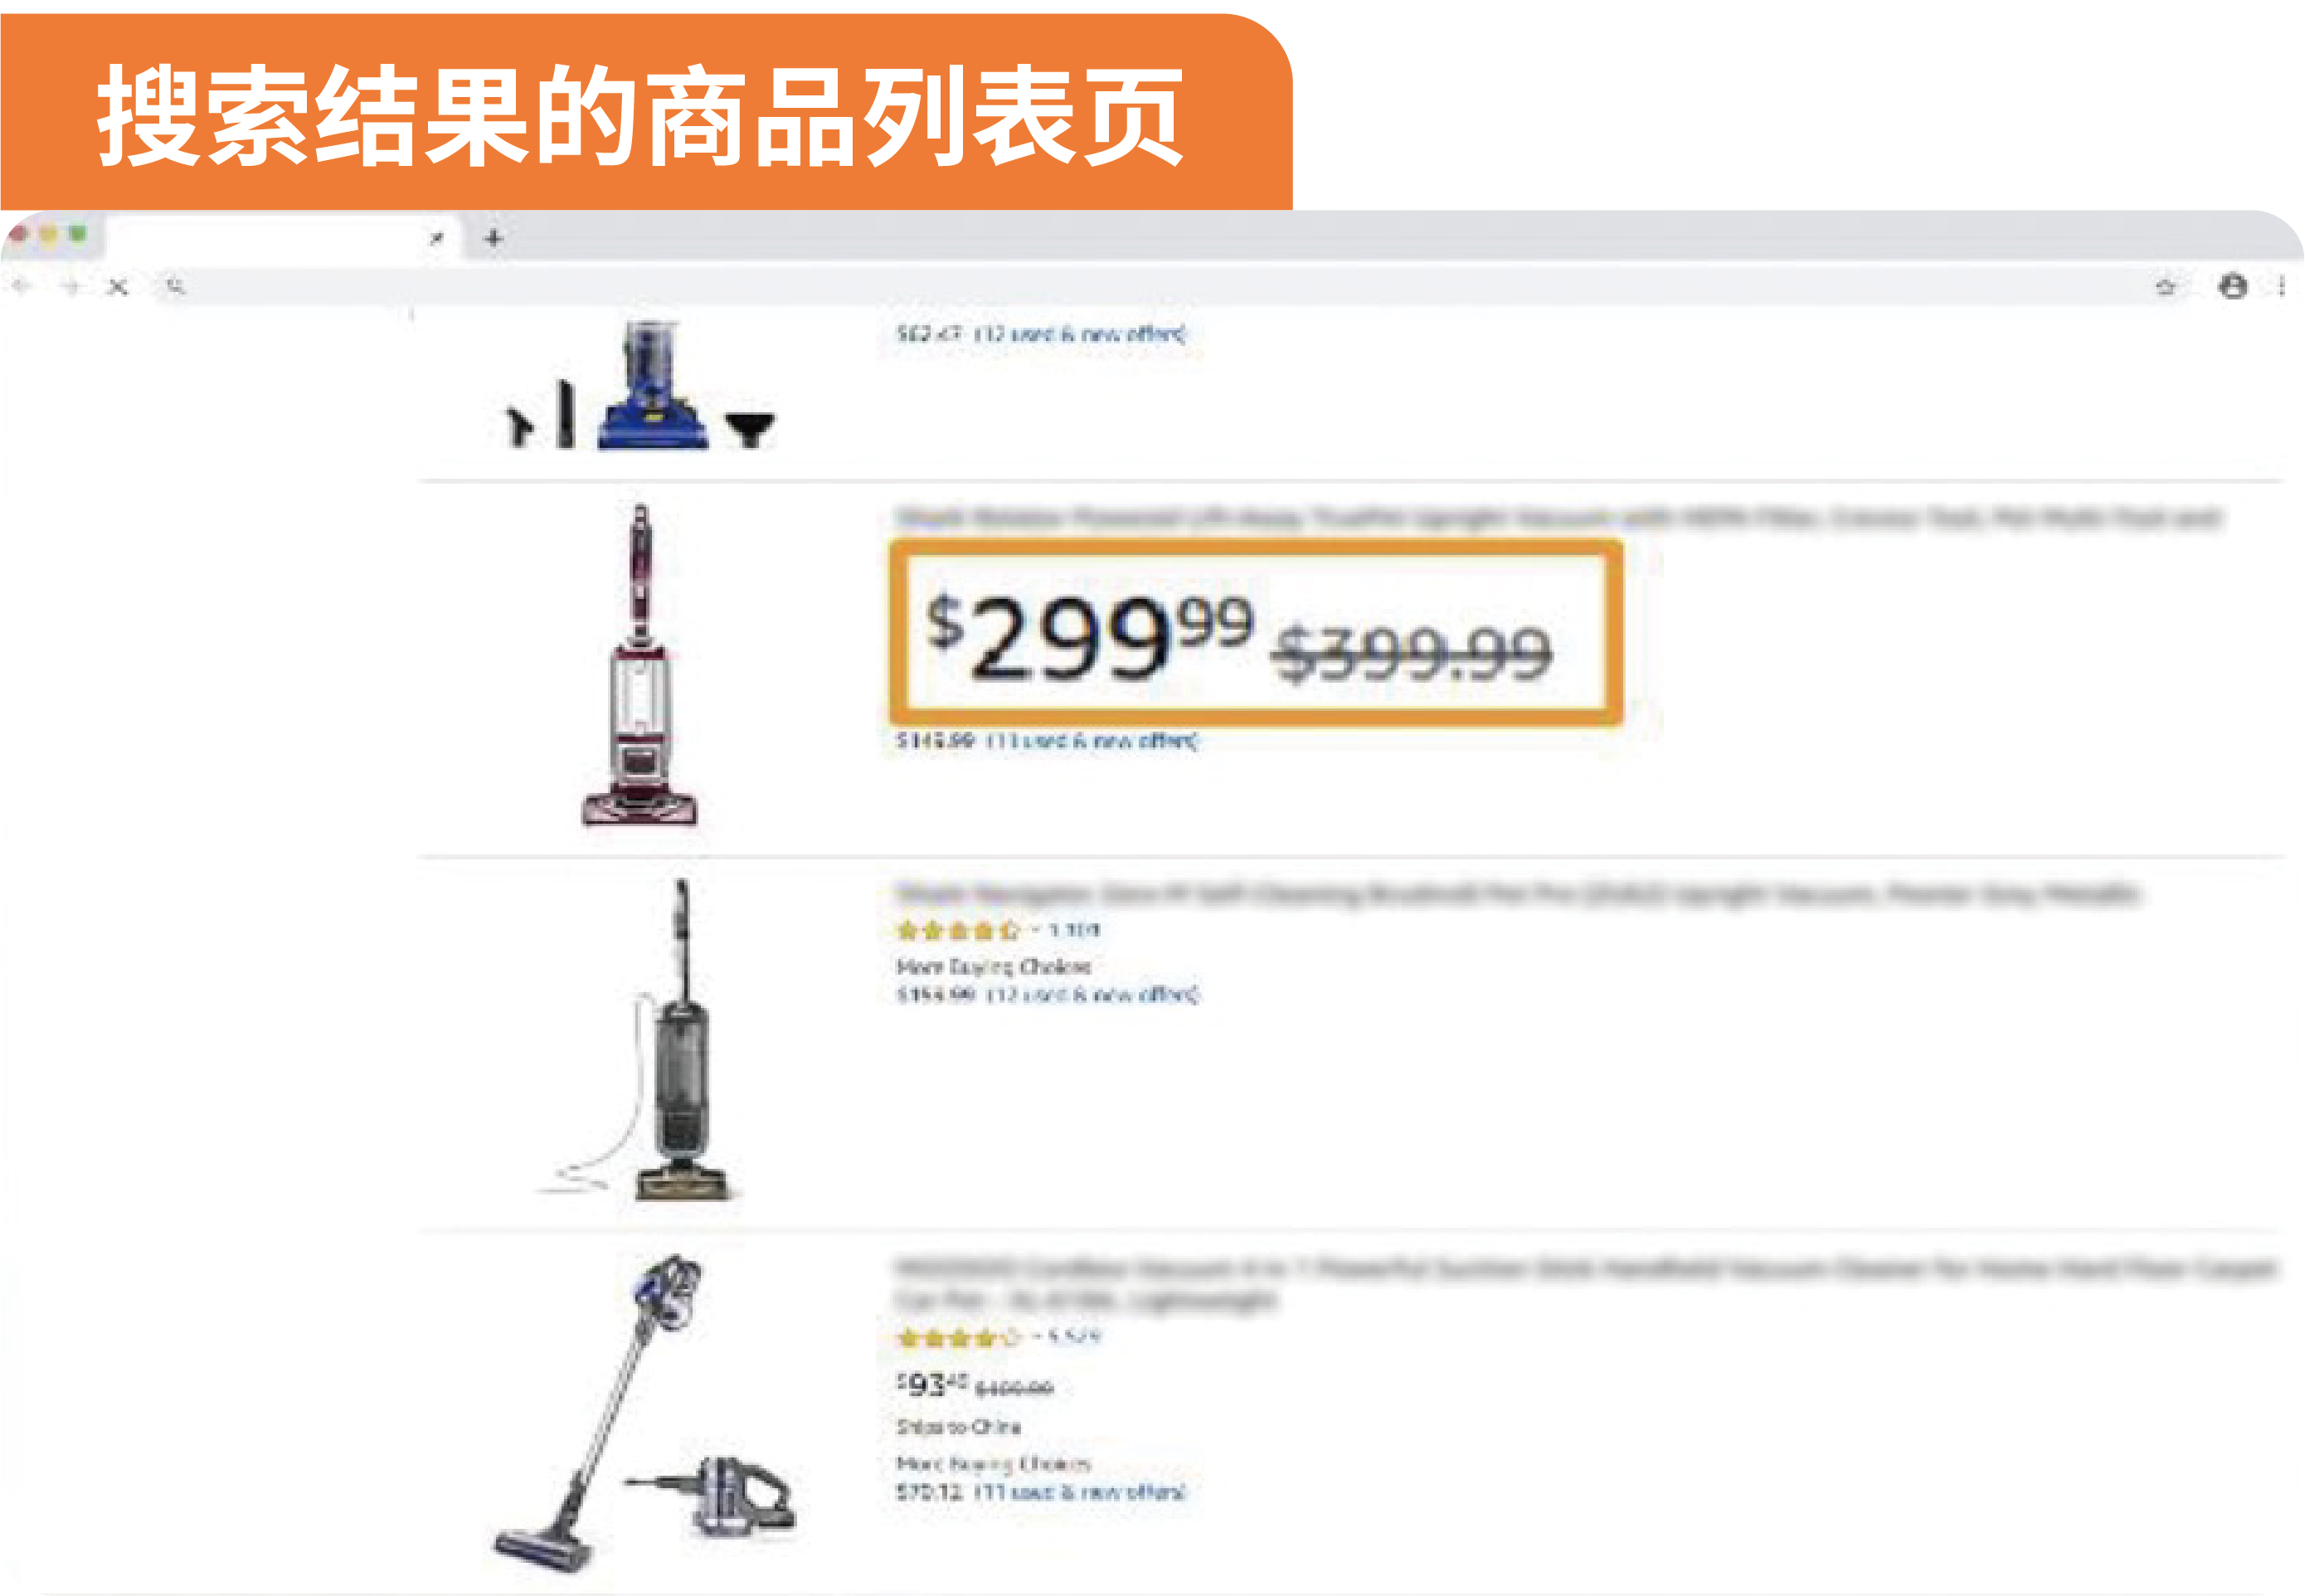Open a new tab with plus button
Screen dimensions: 2305x1596
coord(493,238)
